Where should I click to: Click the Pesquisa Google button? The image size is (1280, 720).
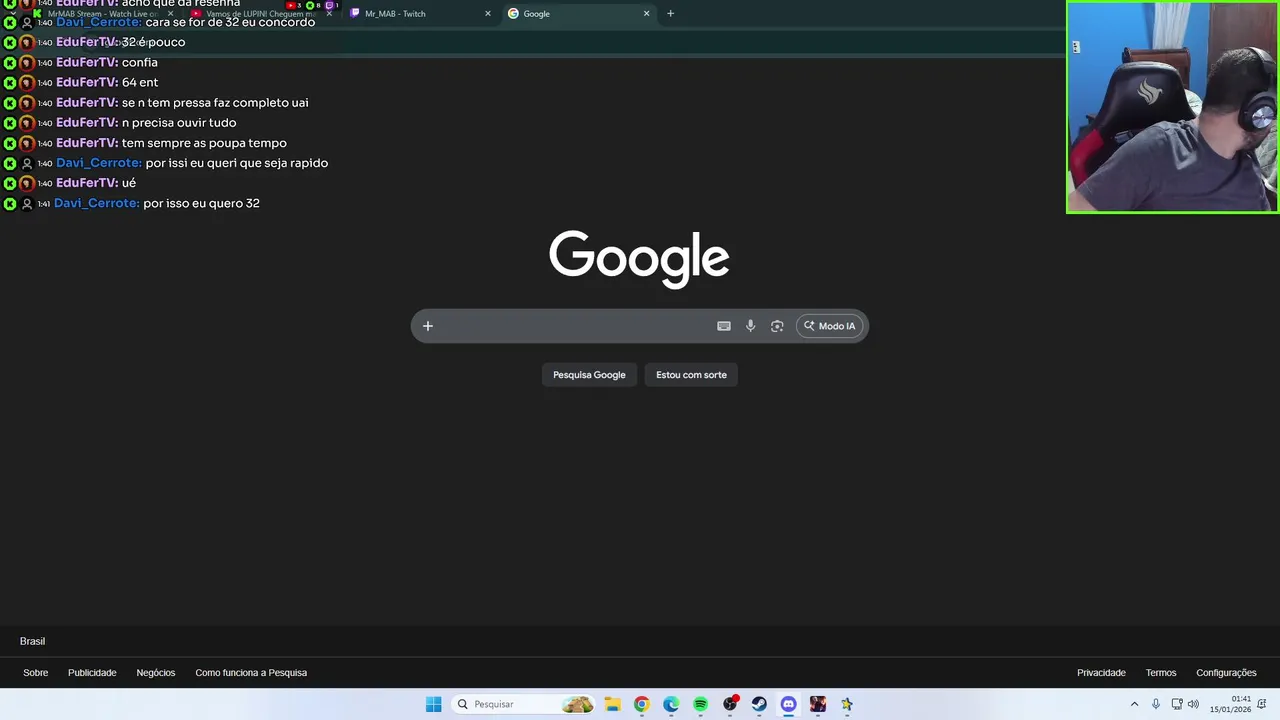coord(589,375)
